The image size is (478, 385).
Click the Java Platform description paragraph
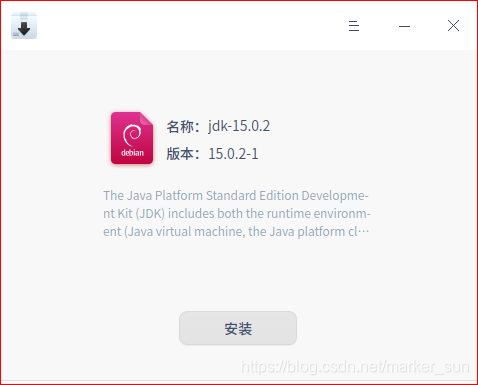tap(237, 213)
